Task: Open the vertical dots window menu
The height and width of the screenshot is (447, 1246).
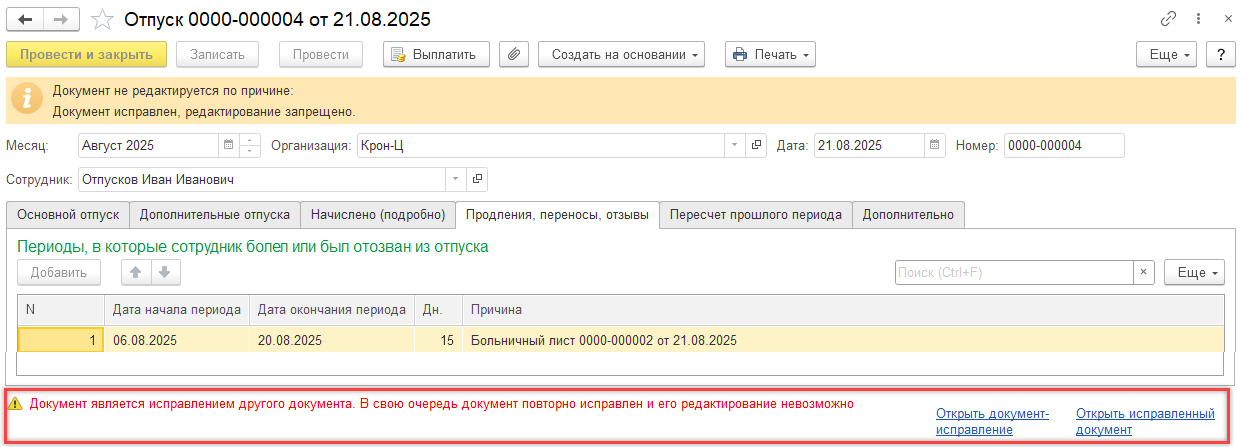Action: (1200, 19)
